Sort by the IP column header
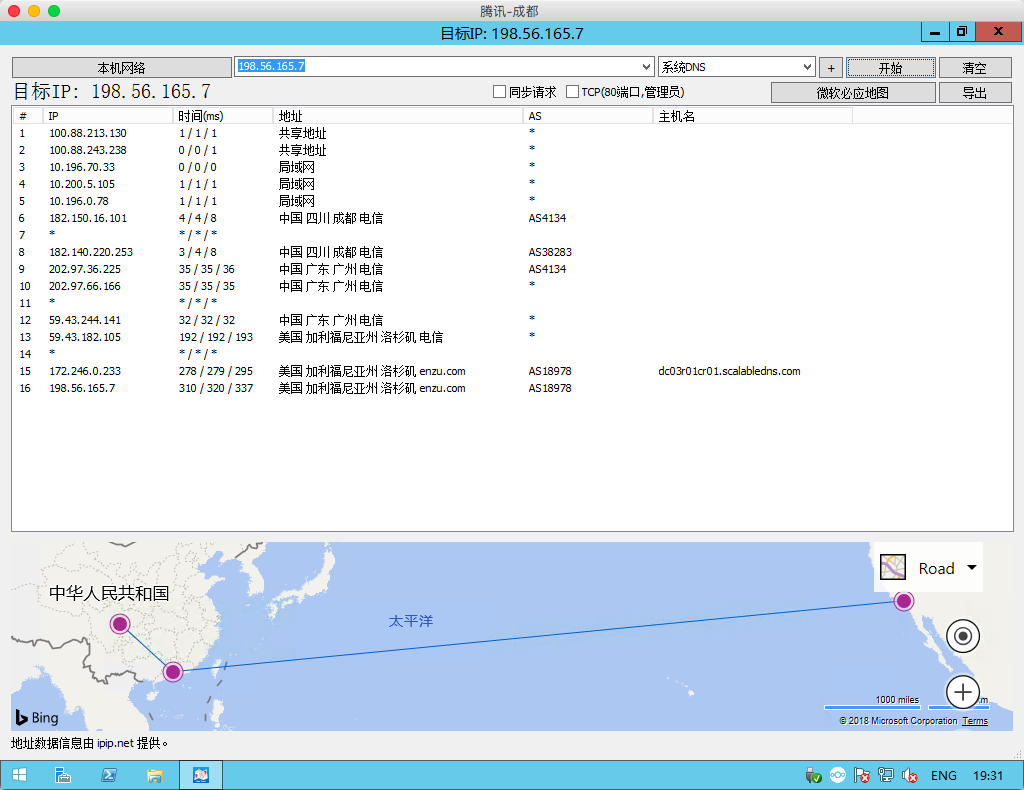 click(x=108, y=116)
